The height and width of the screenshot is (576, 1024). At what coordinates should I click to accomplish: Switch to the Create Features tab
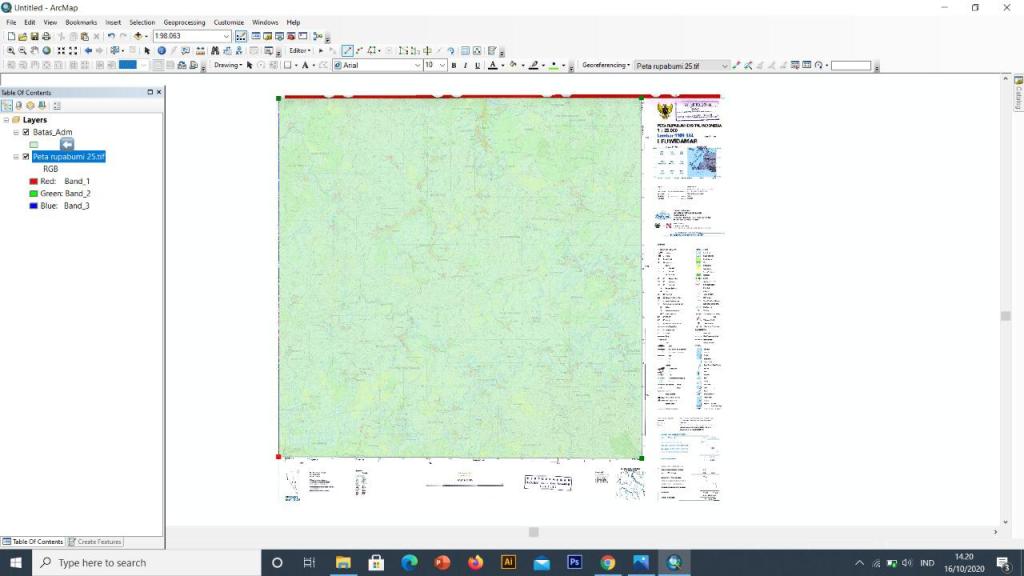[95, 542]
